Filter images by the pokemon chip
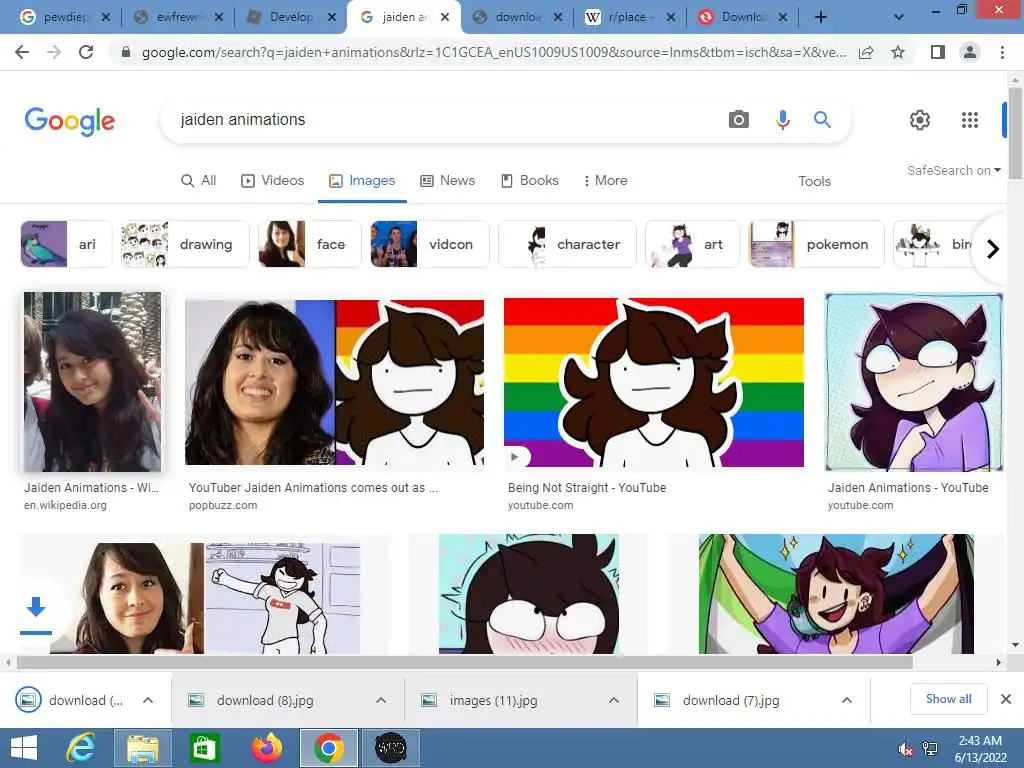This screenshot has height=768, width=1024. click(x=816, y=244)
